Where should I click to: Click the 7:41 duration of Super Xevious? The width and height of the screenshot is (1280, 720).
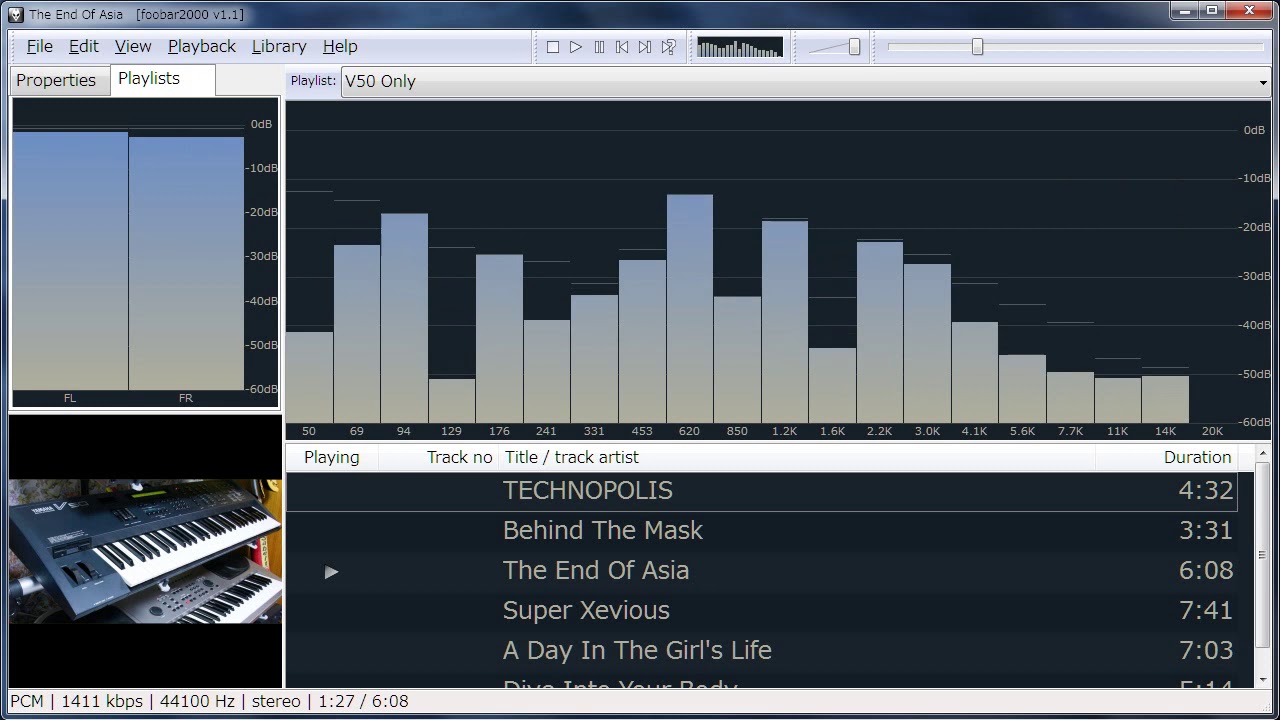(1206, 611)
